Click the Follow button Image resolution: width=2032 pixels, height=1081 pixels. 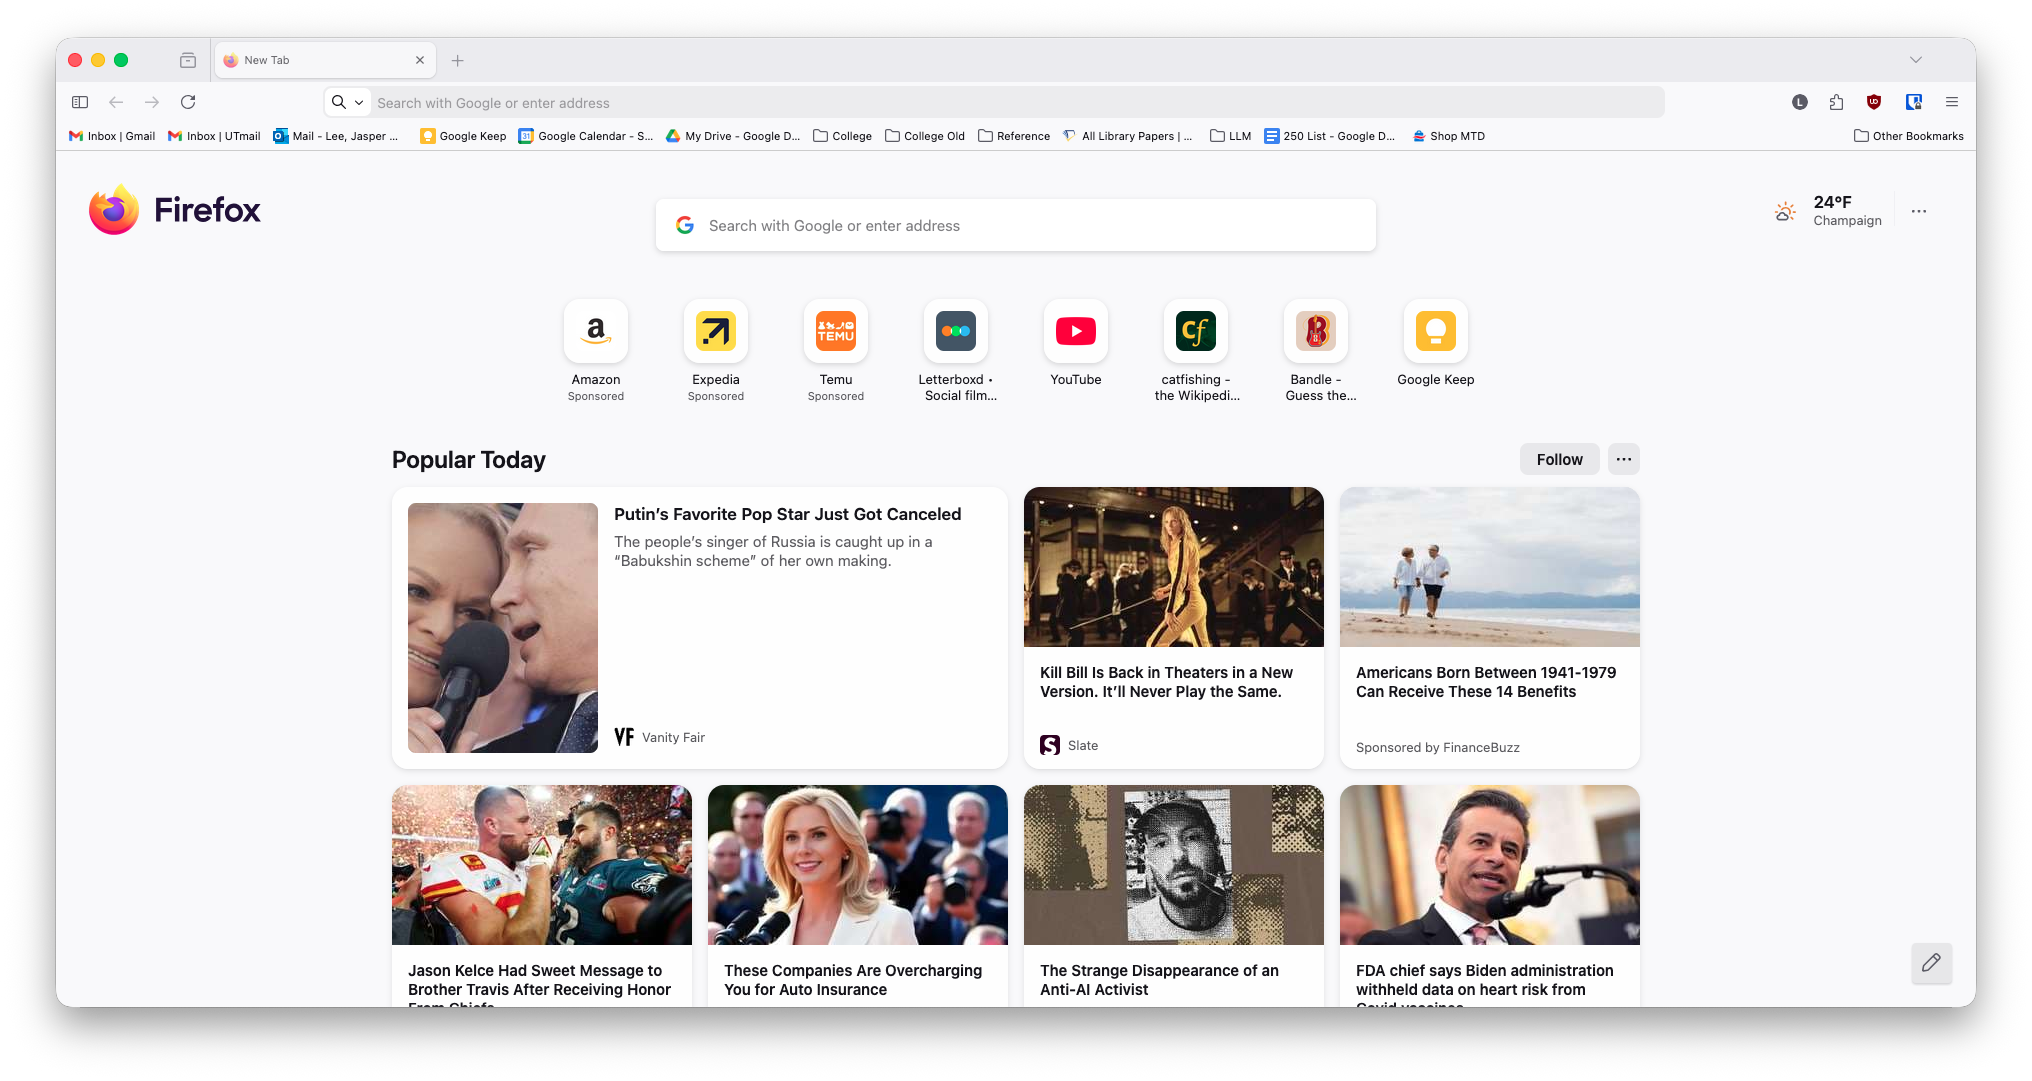coord(1559,459)
